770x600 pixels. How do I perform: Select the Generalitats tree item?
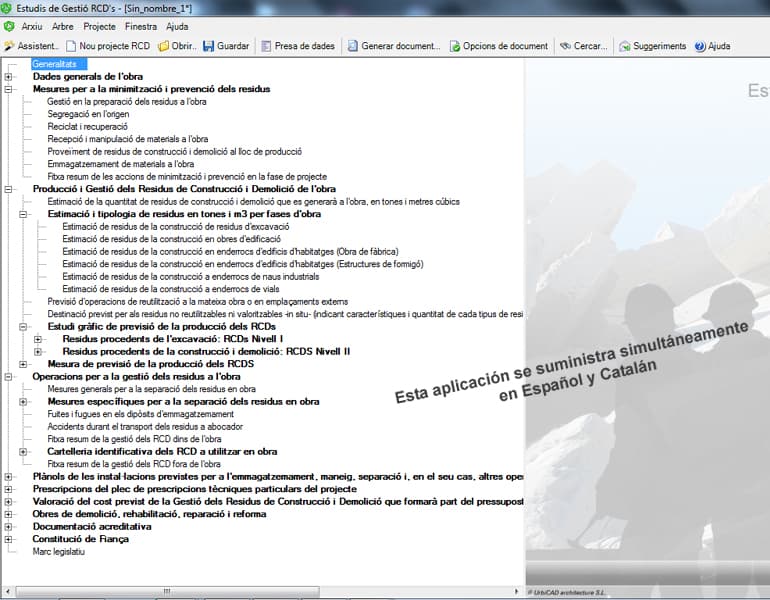pyautogui.click(x=58, y=64)
